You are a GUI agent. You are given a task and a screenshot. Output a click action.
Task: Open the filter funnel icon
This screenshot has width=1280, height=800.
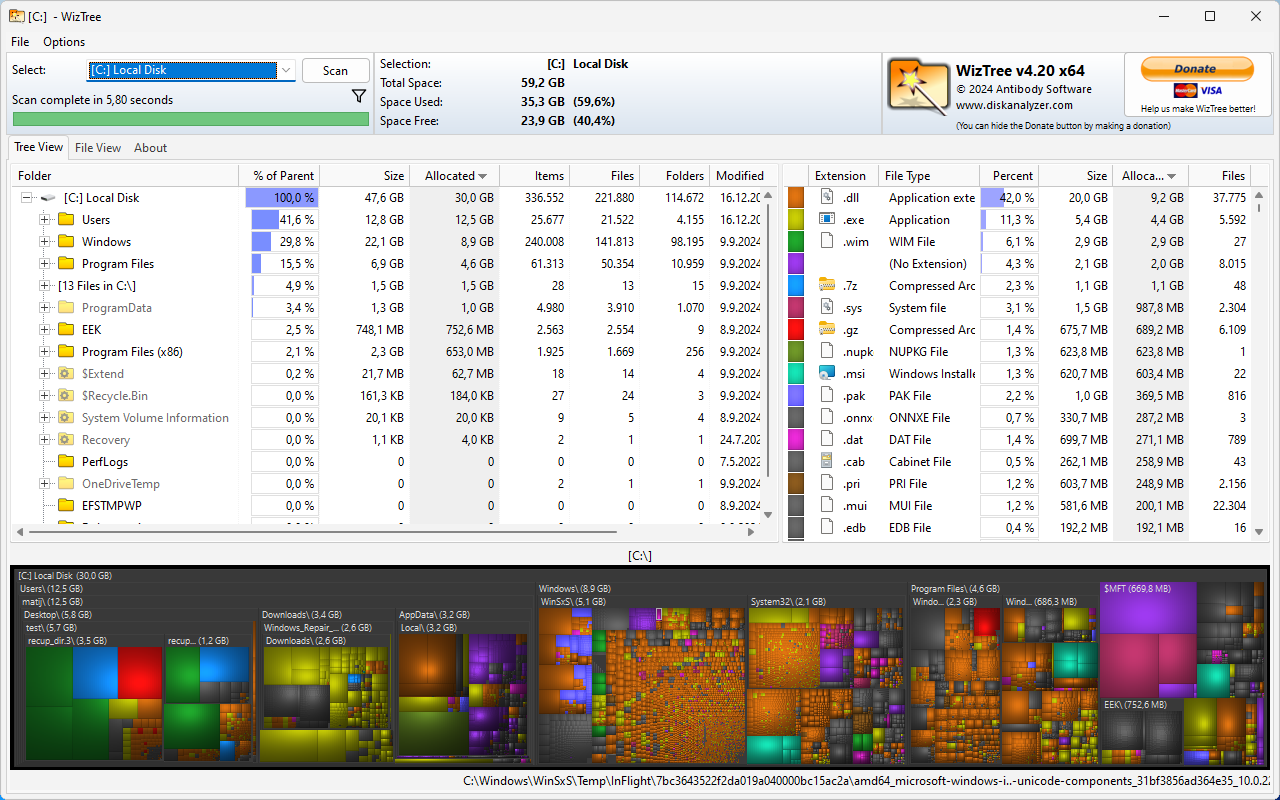pos(359,96)
